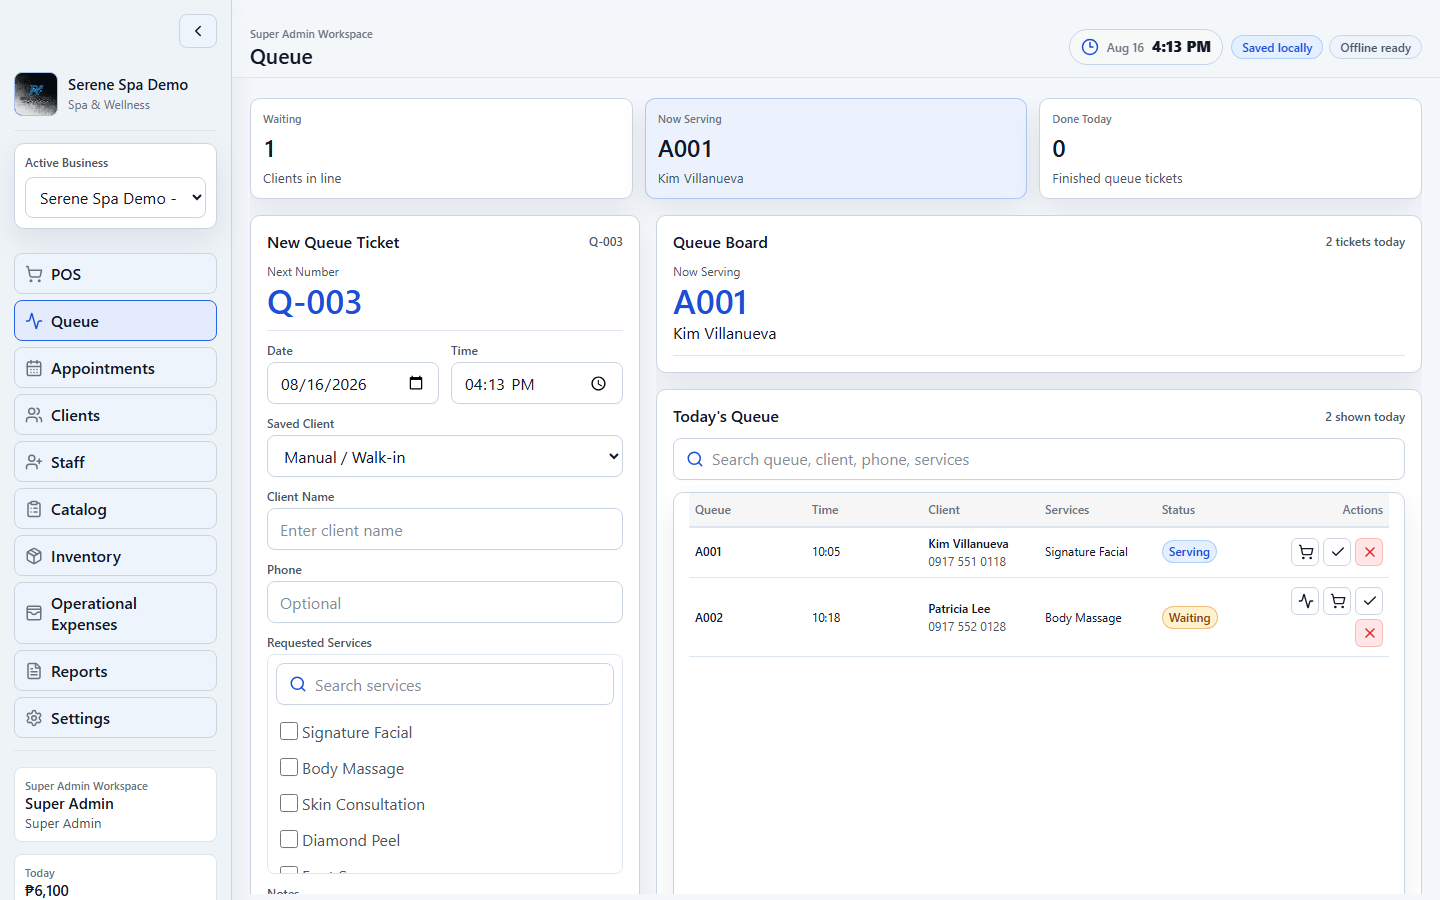Click the search icon in Today's Queue
The width and height of the screenshot is (1440, 900).
pyautogui.click(x=695, y=459)
